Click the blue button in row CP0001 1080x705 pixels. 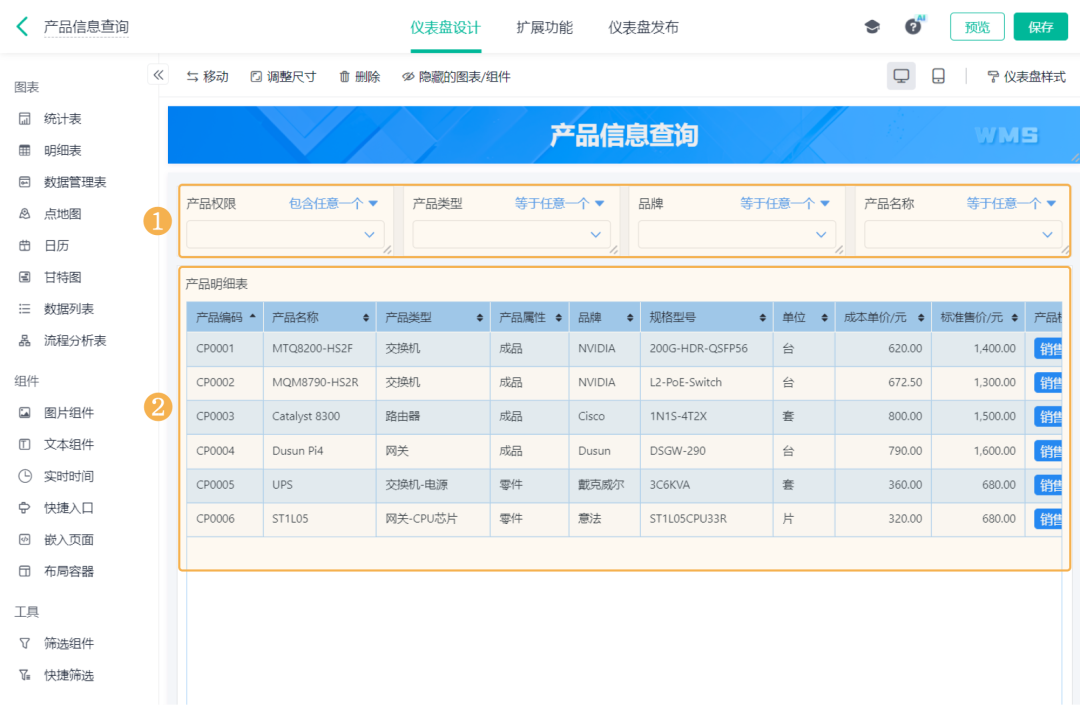click(x=1048, y=349)
